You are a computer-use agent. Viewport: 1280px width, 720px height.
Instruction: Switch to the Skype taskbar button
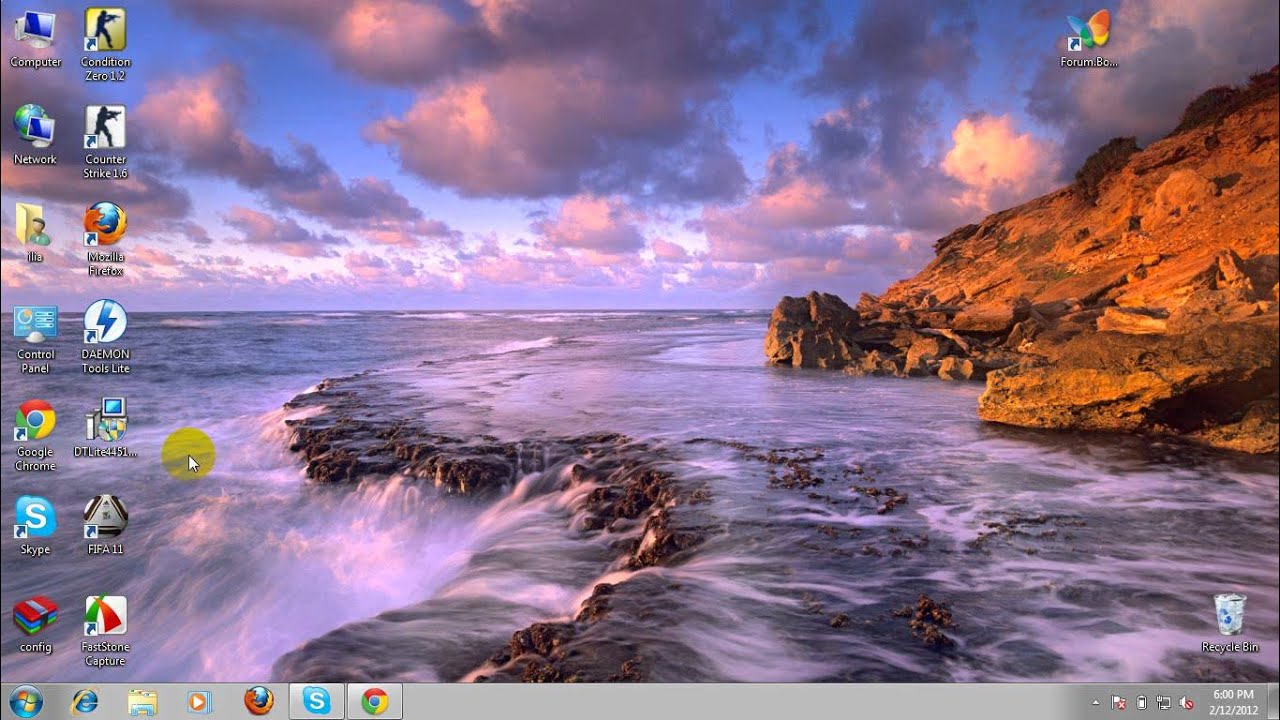pos(317,702)
